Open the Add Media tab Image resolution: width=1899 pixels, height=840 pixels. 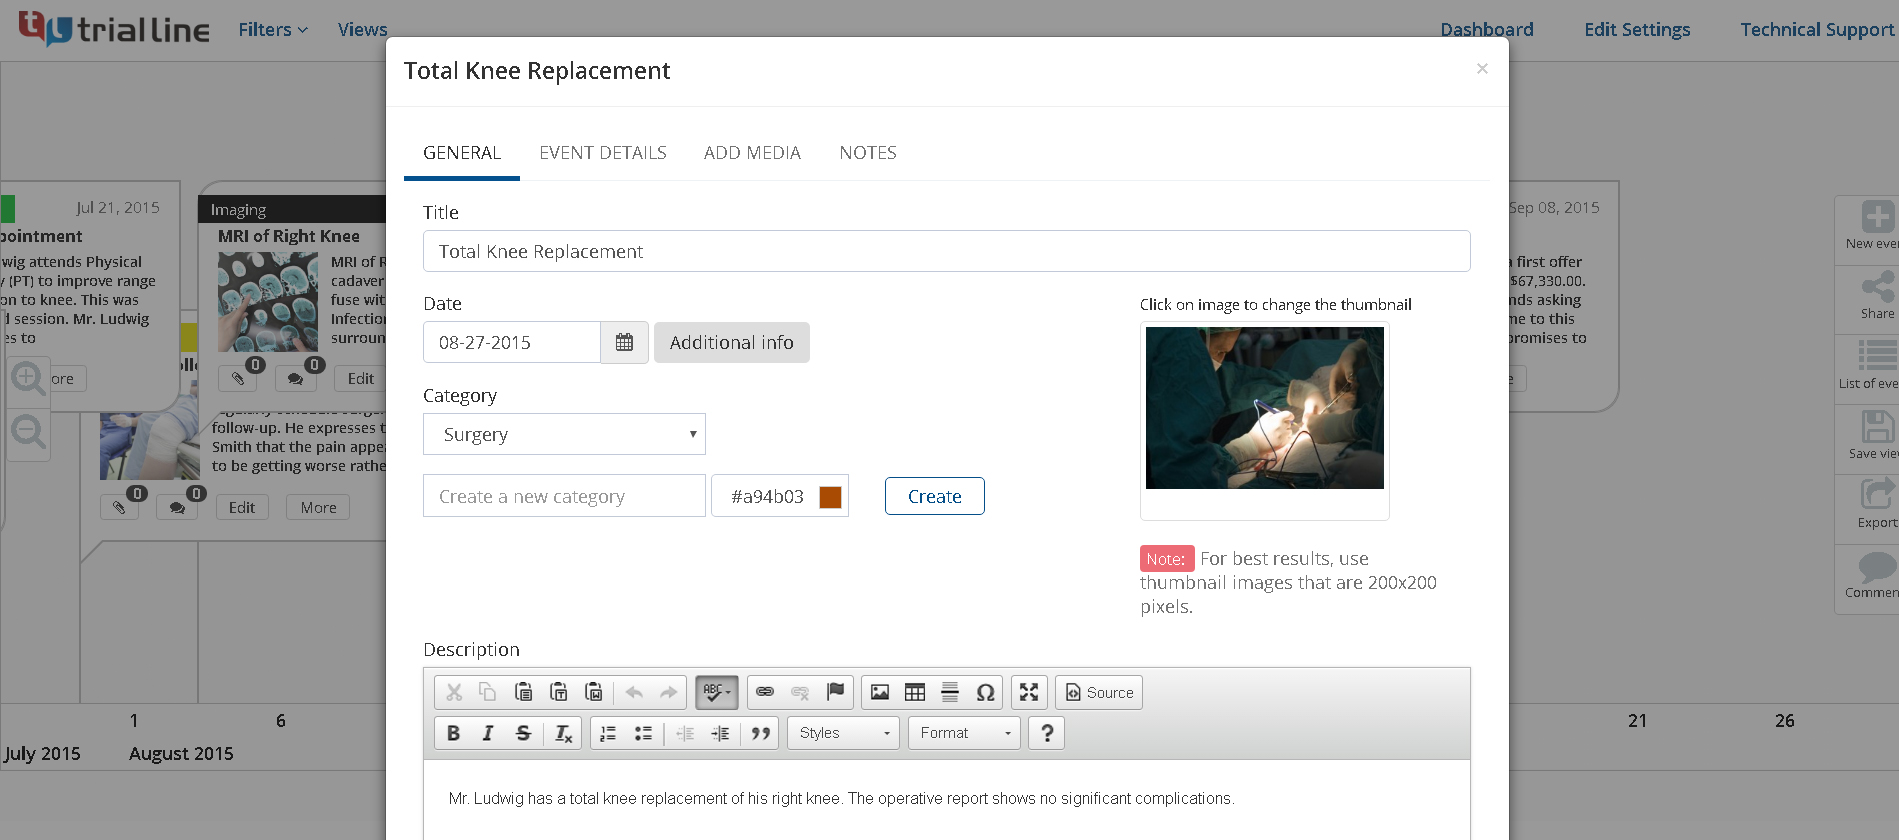[x=753, y=153]
